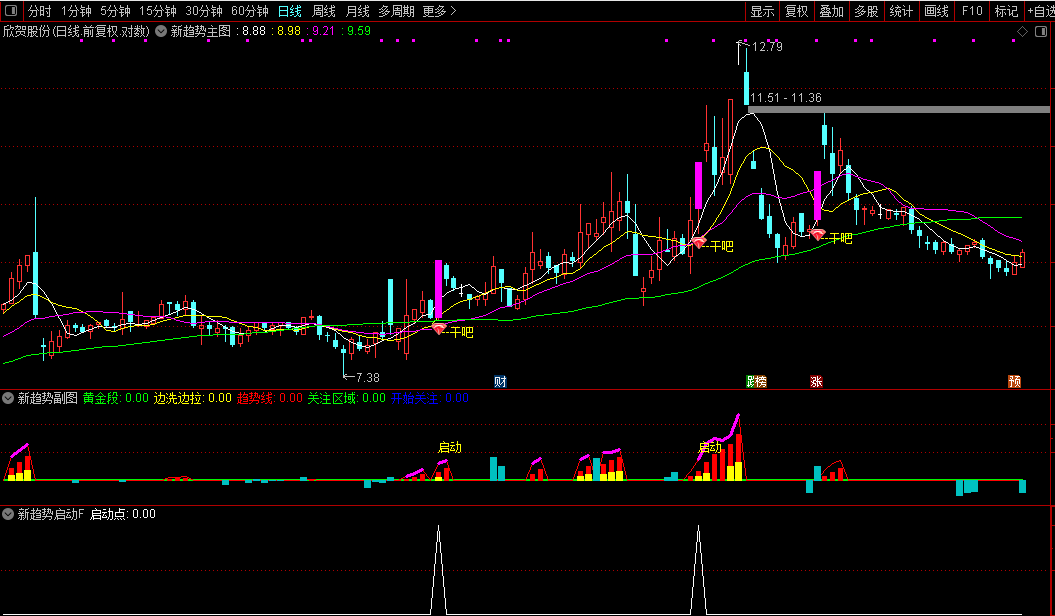Click the 欣贺股份 chart title

pos(76,31)
